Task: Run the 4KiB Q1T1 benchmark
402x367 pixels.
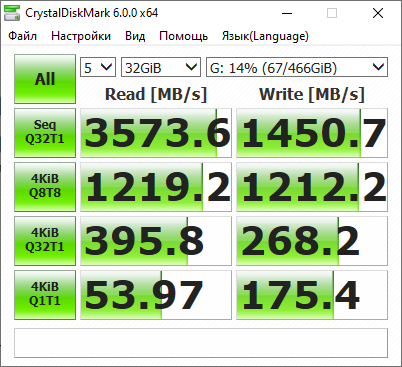Action: pyautogui.click(x=45, y=295)
